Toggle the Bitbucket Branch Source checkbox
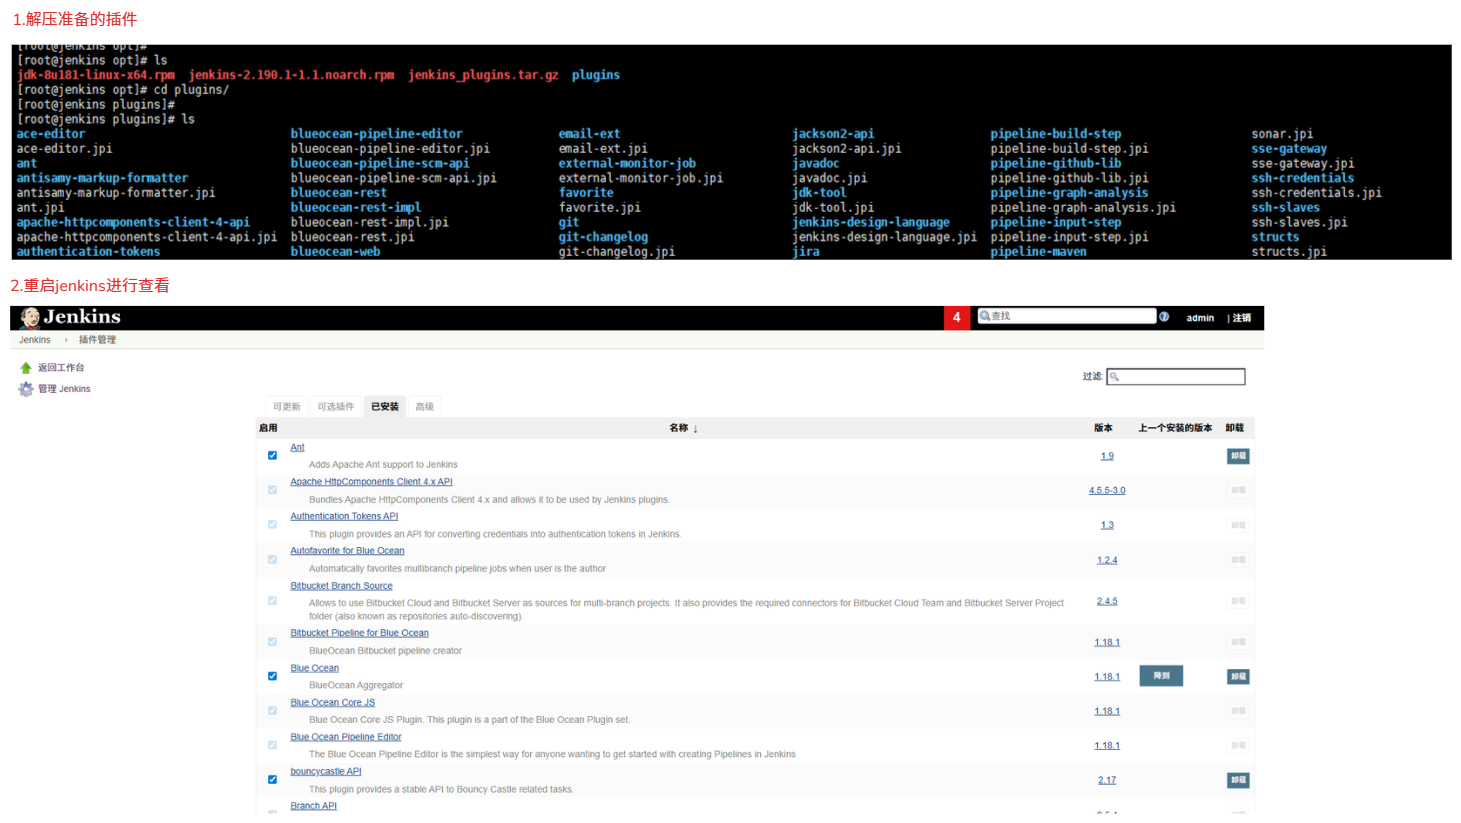The image size is (1461, 823). click(x=272, y=601)
